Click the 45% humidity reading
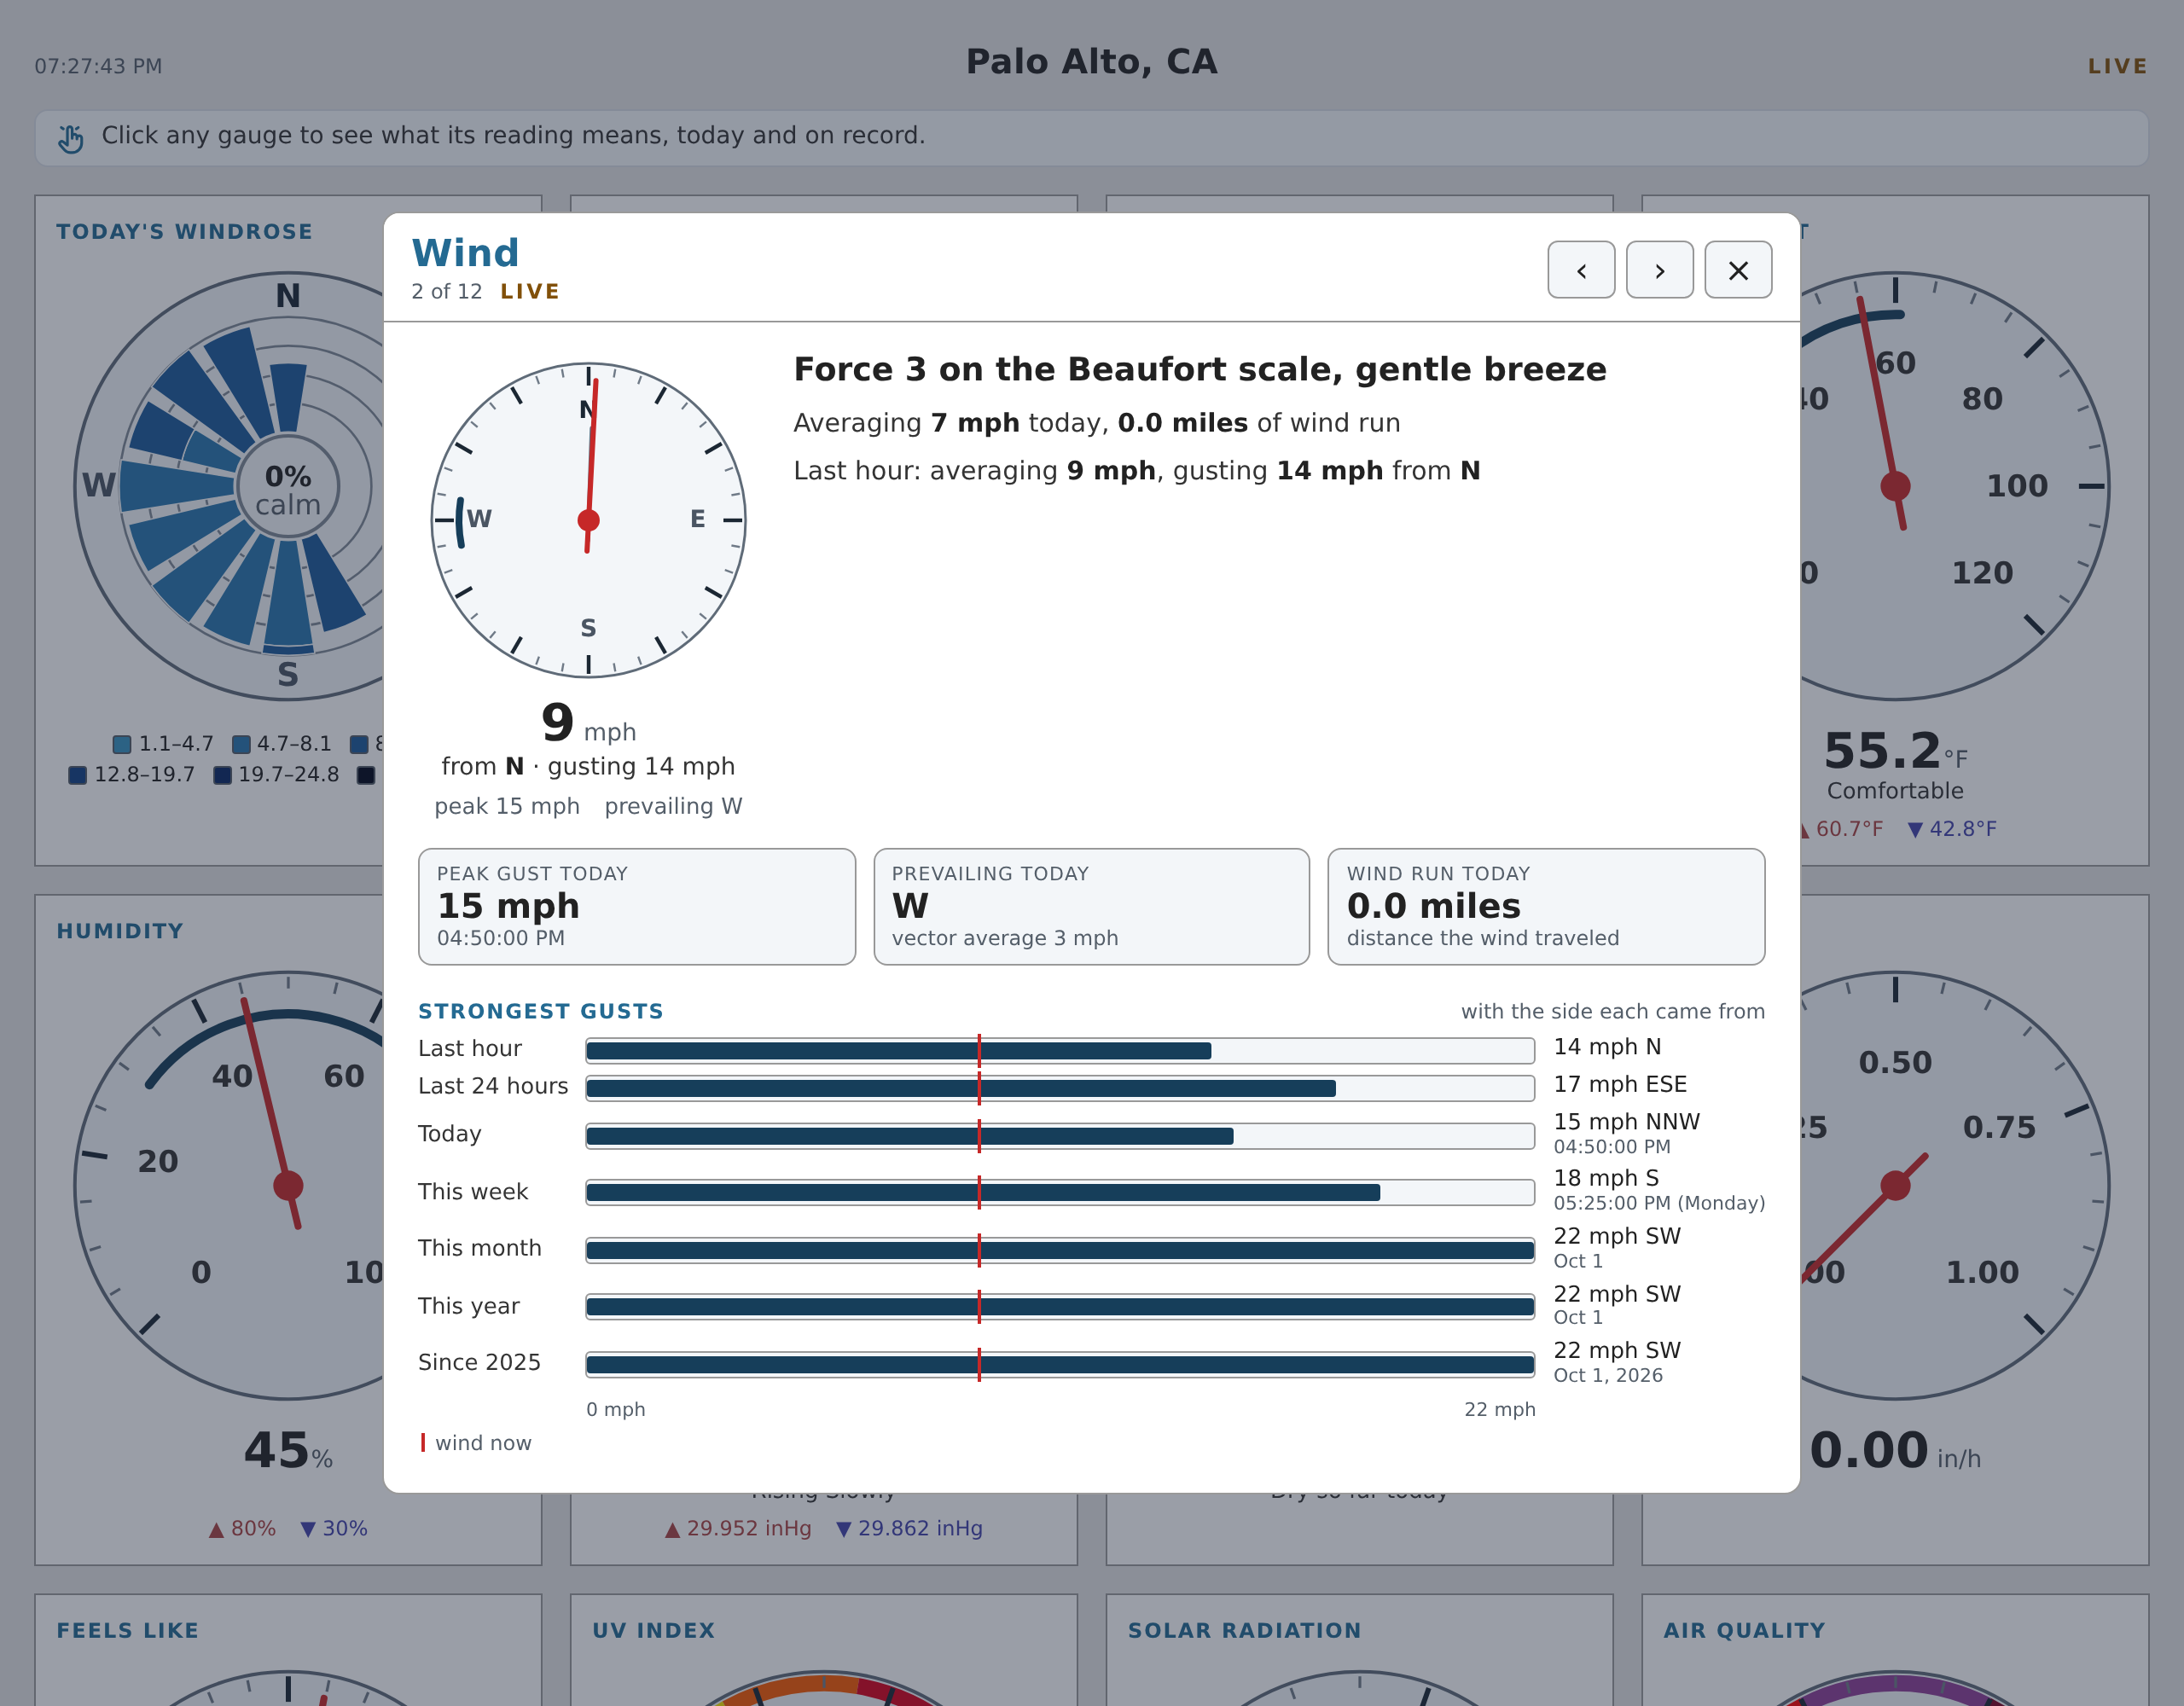Image resolution: width=2184 pixels, height=1706 pixels. tap(288, 1451)
